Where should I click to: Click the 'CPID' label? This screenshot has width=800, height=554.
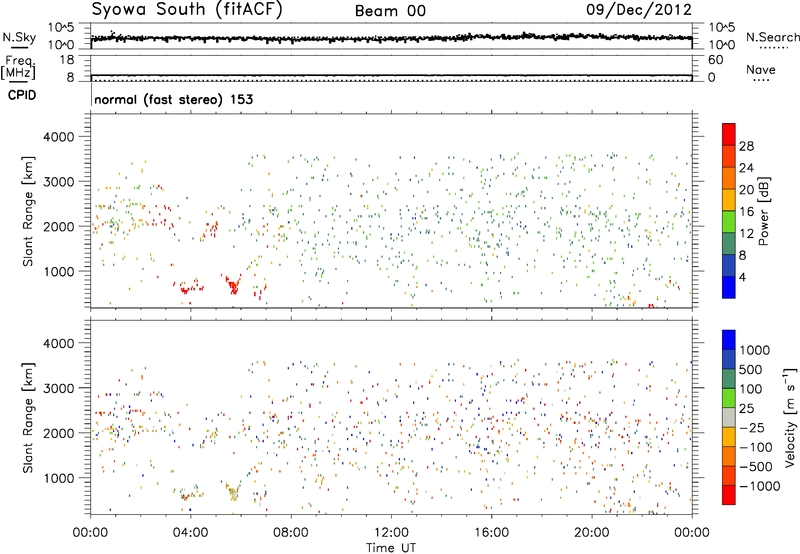22,95
